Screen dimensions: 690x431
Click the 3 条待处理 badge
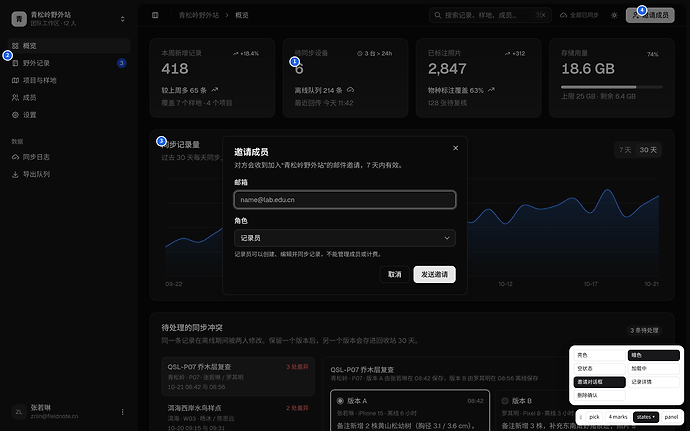(644, 330)
